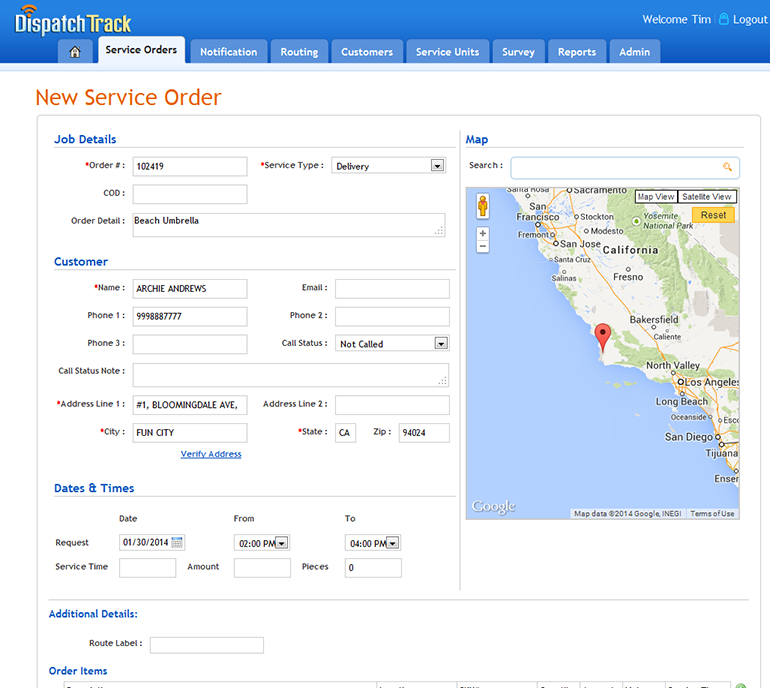Screen dimensions: 770x688
Task: Zoom out on the map
Action: 483,246
